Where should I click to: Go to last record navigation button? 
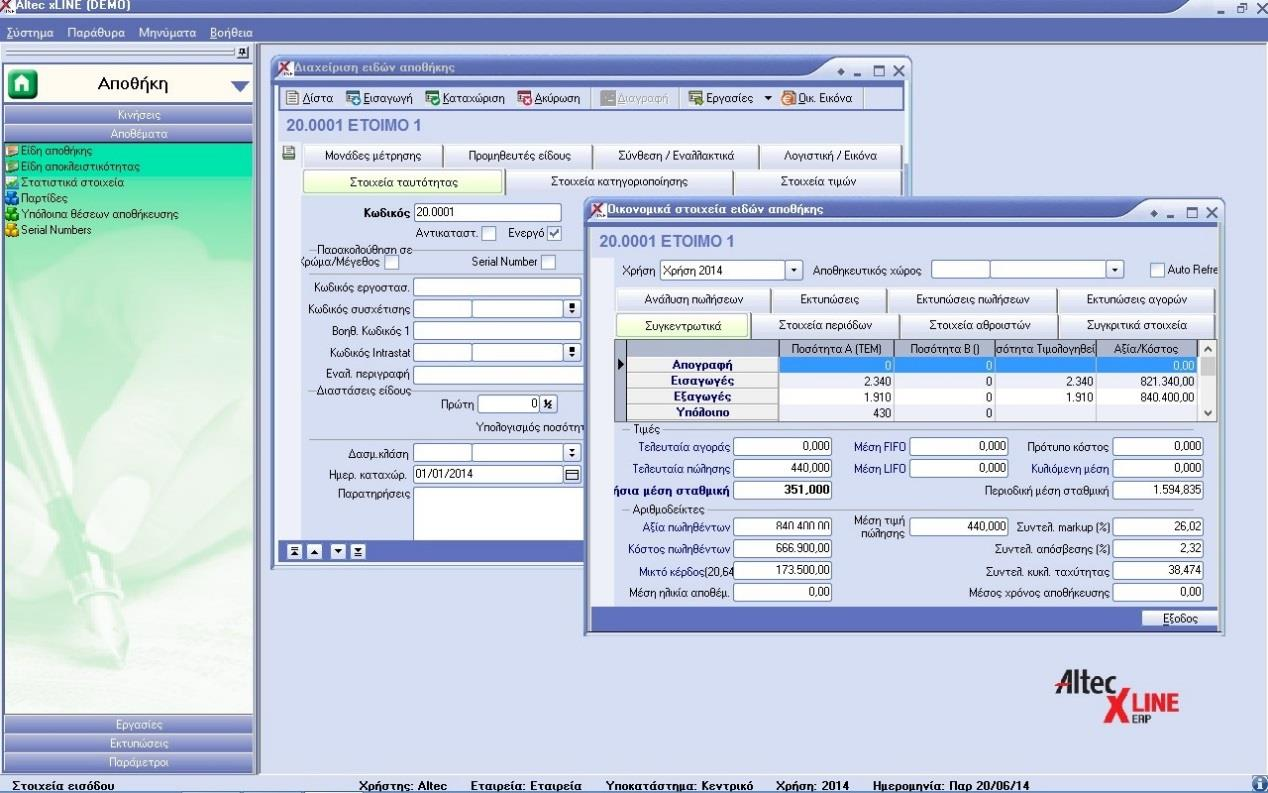coord(358,551)
